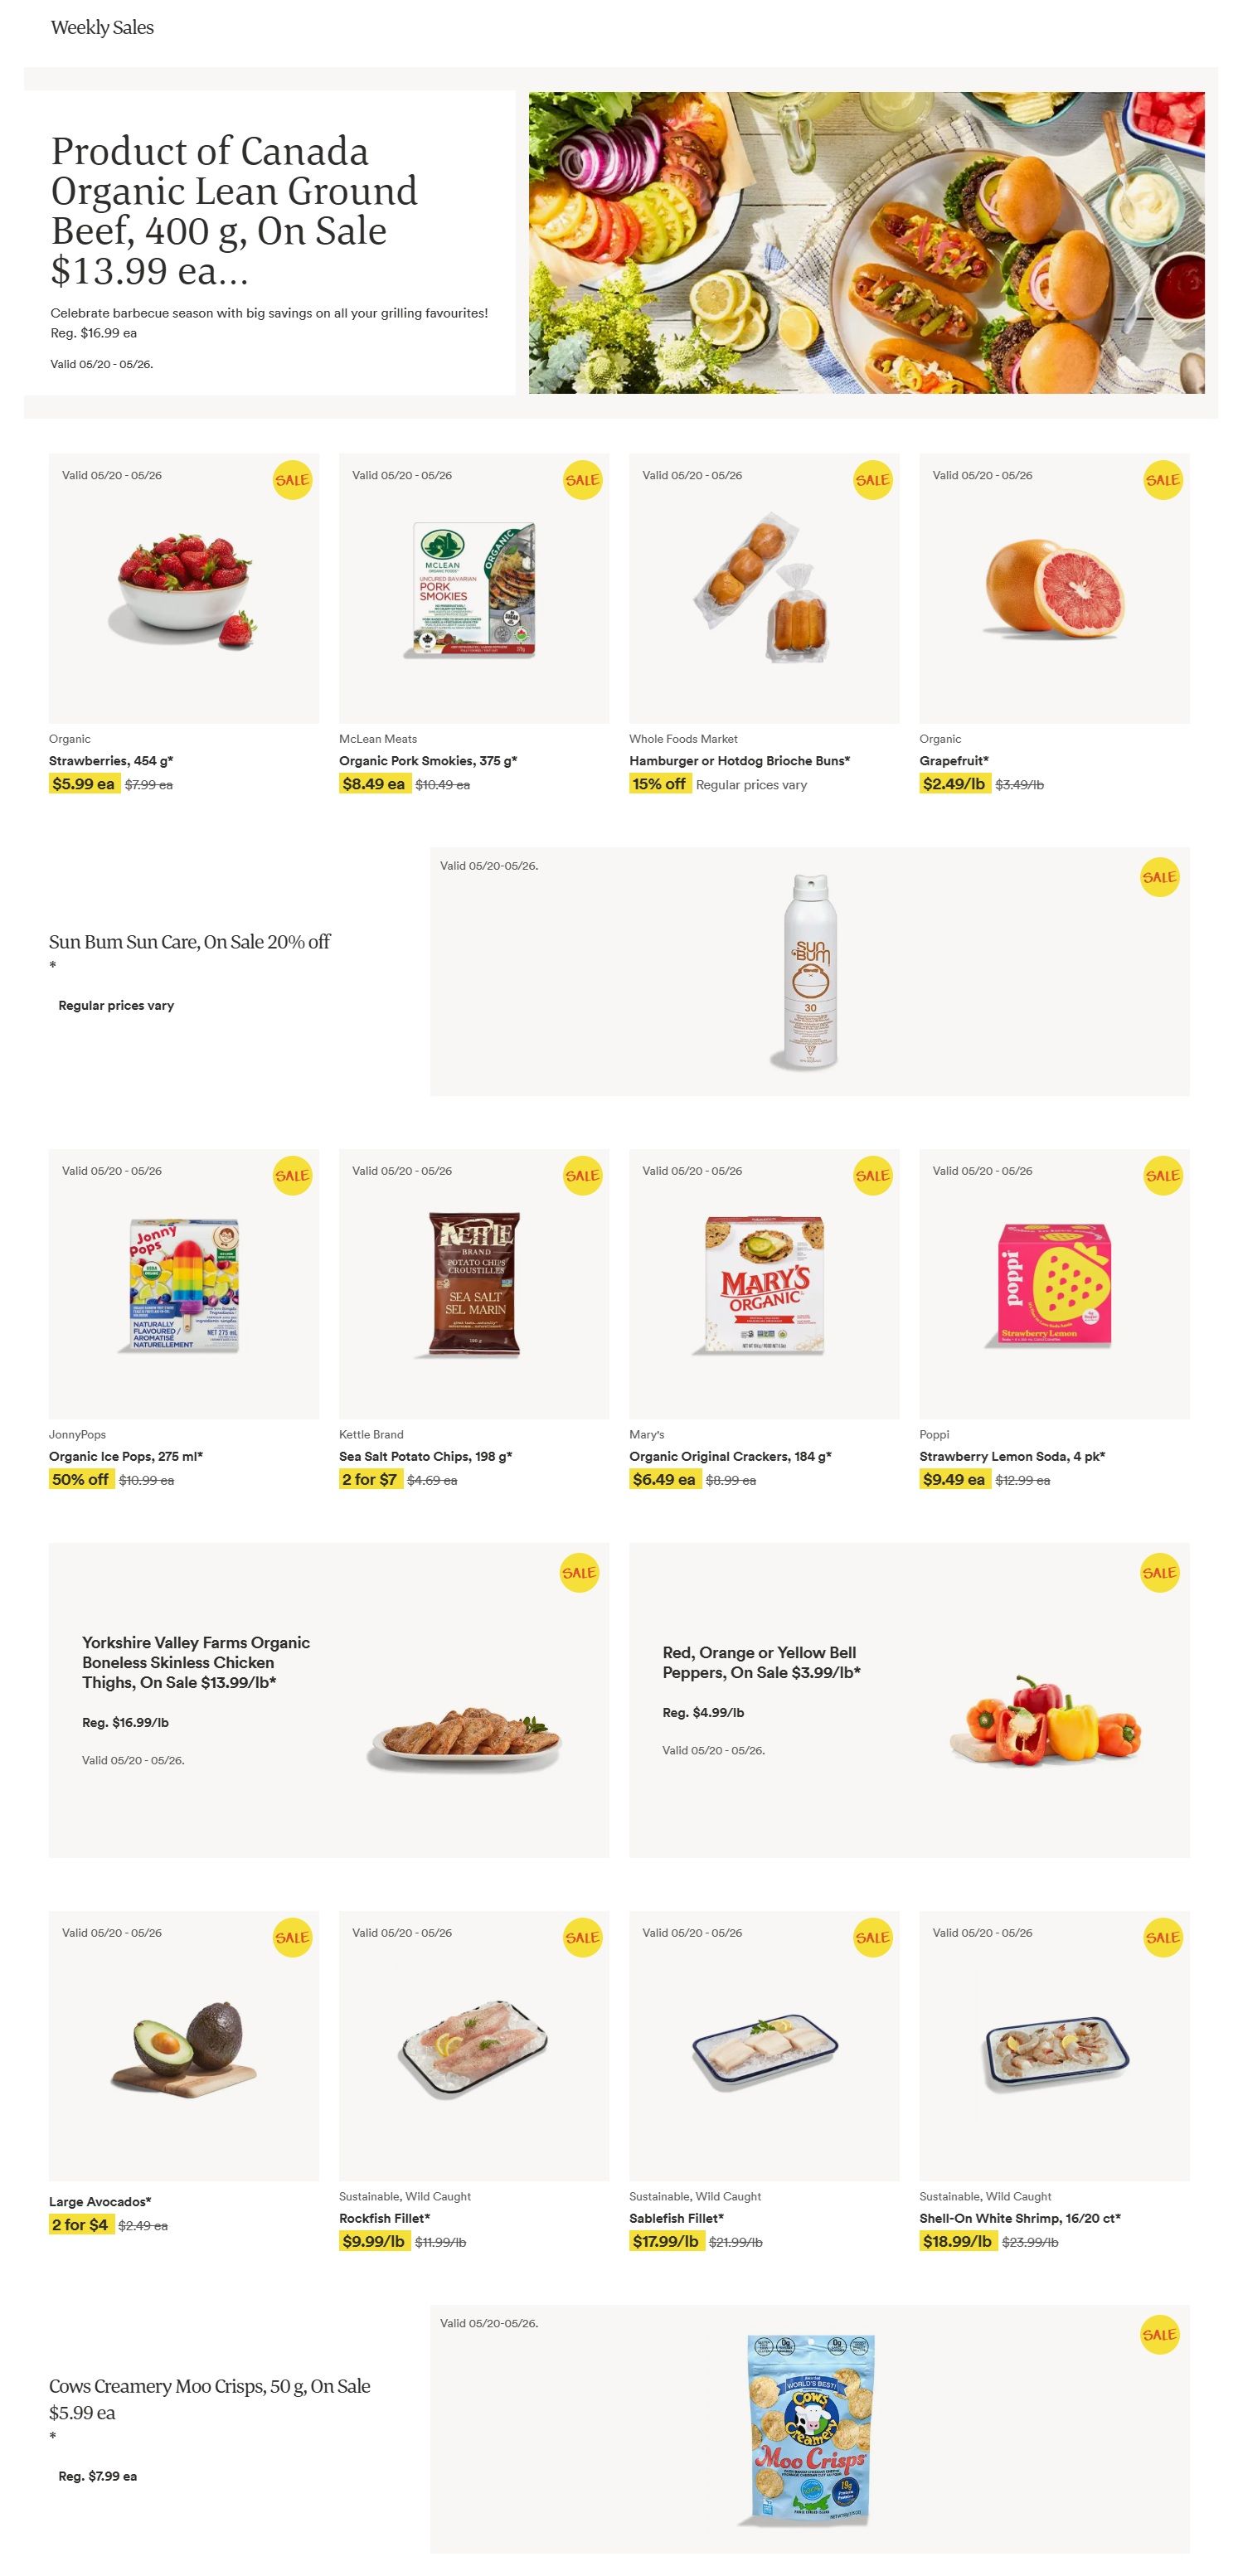The image size is (1238, 2576).
Task: Open the Brioche Buns product image
Action: (764, 589)
